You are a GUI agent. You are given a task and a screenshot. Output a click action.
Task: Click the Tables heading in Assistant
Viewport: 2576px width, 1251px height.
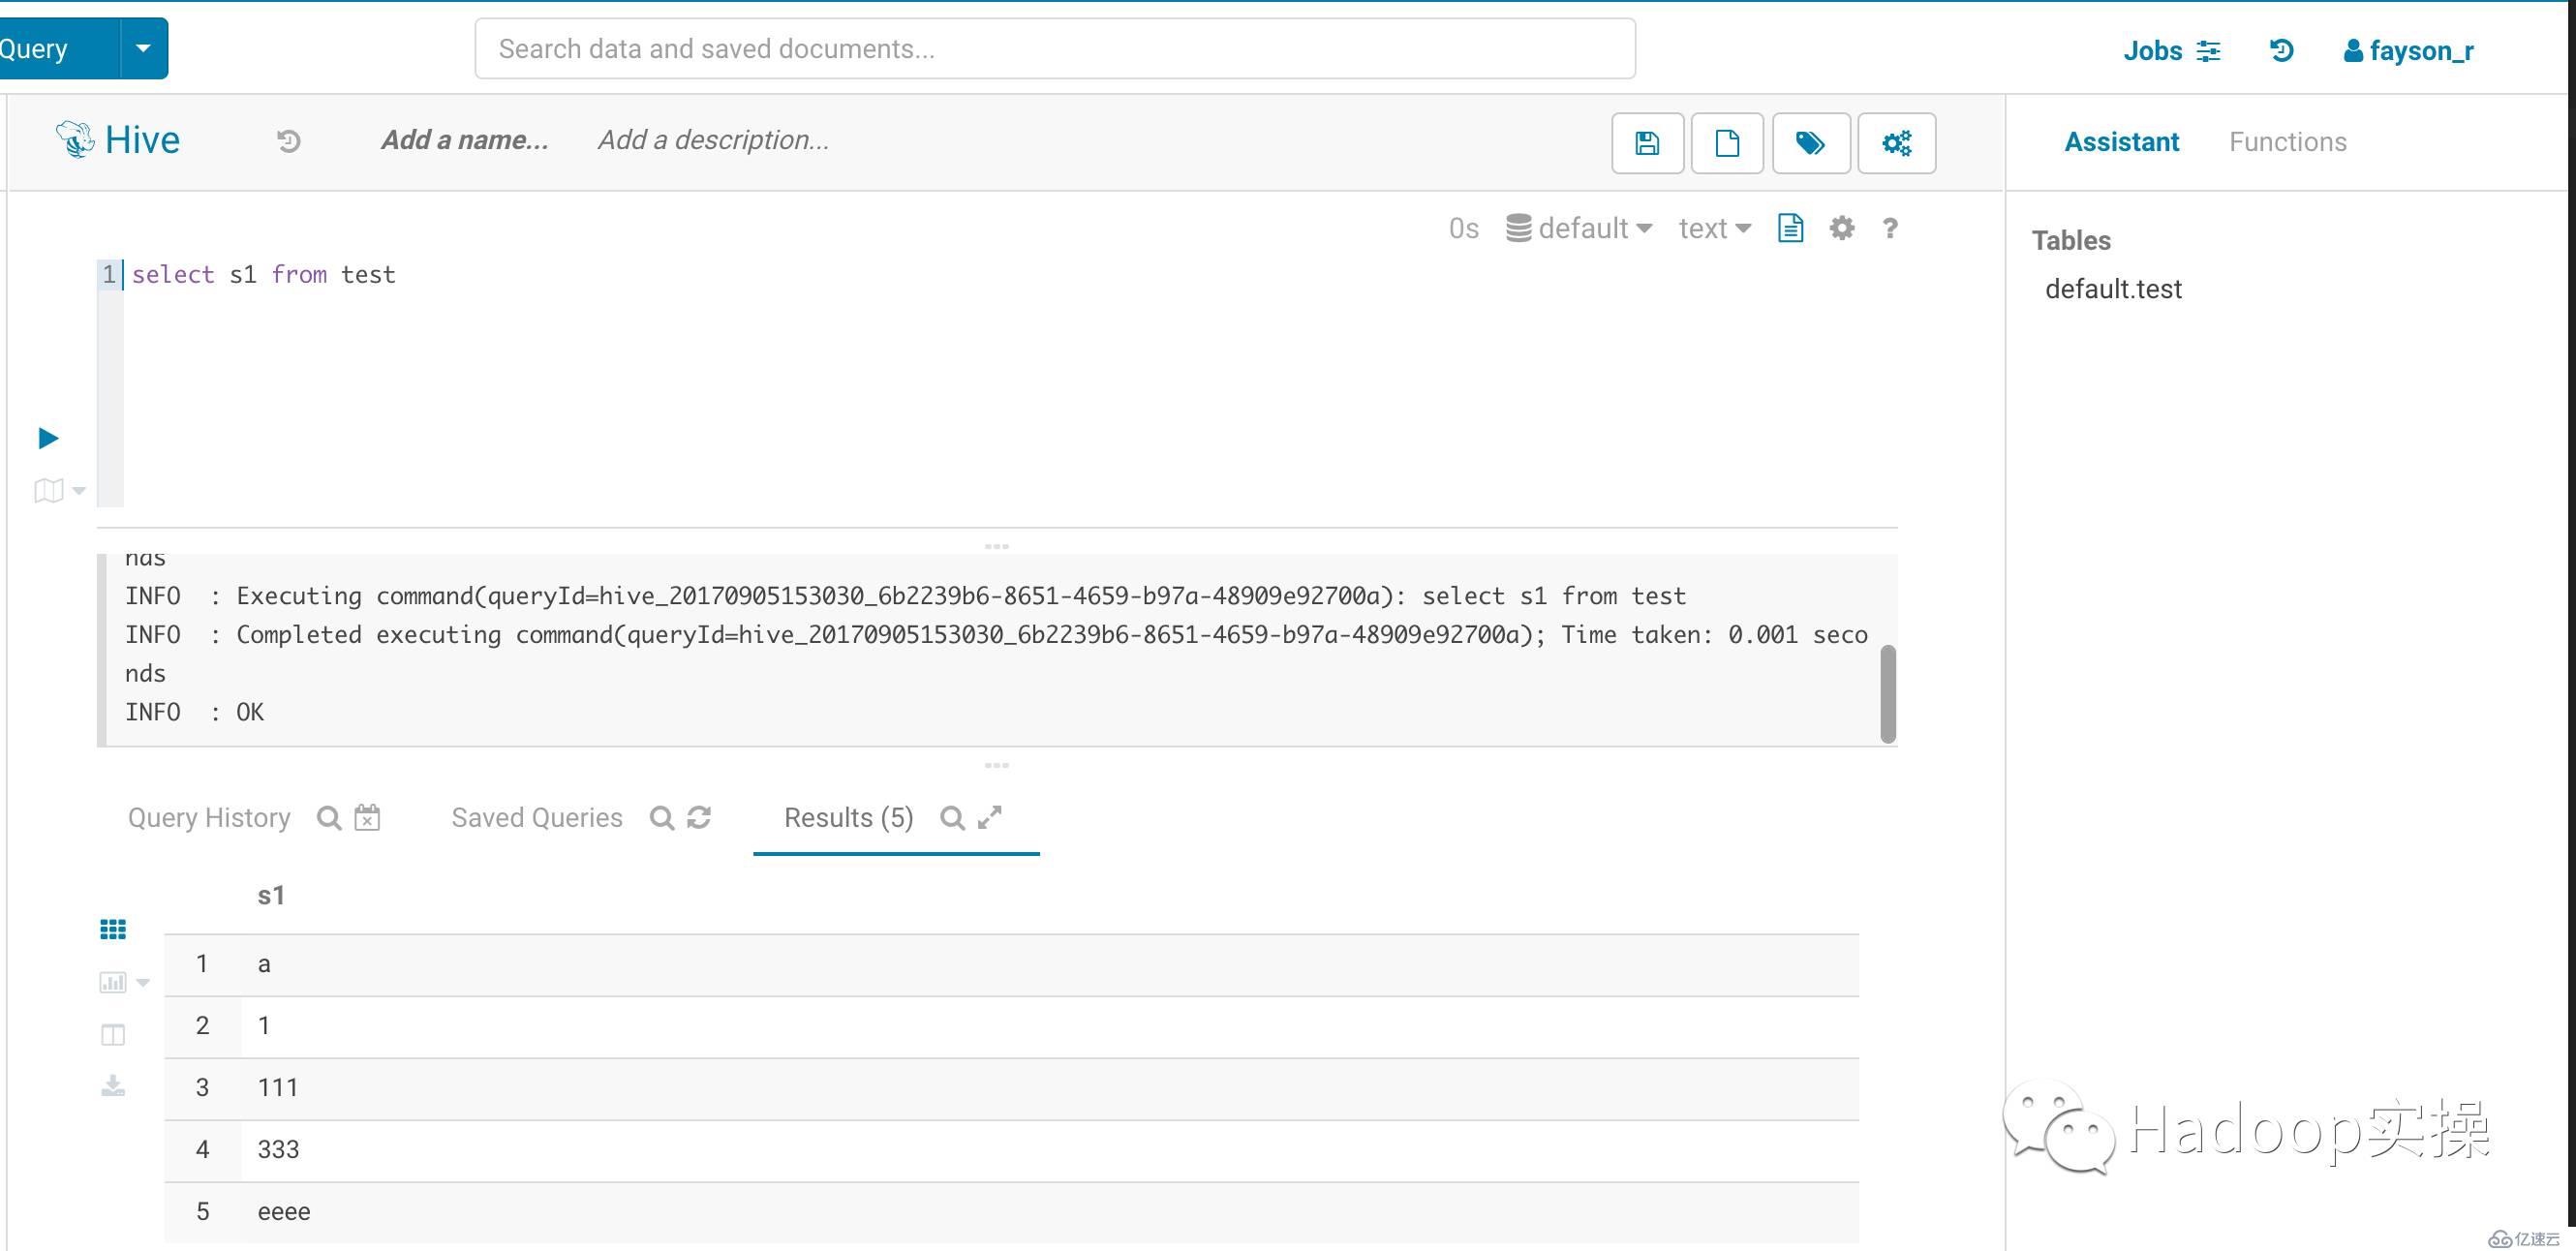point(2071,240)
